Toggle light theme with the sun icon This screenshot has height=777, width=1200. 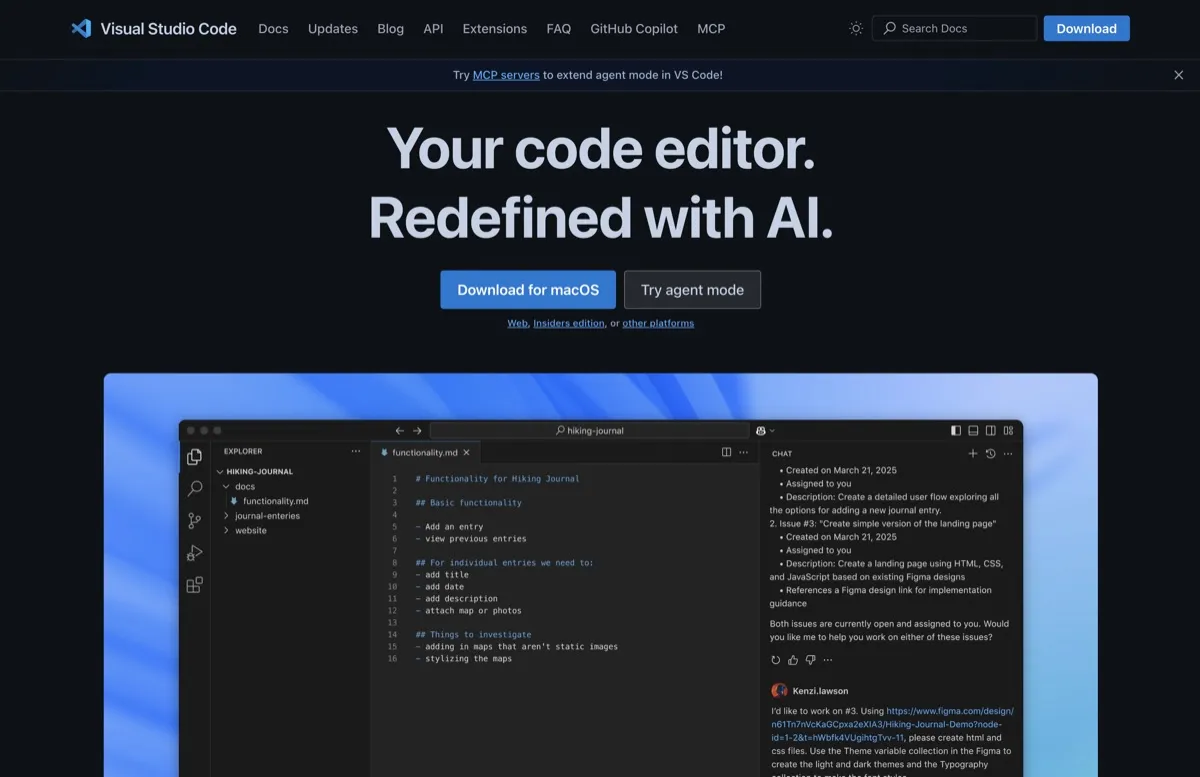pyautogui.click(x=856, y=28)
